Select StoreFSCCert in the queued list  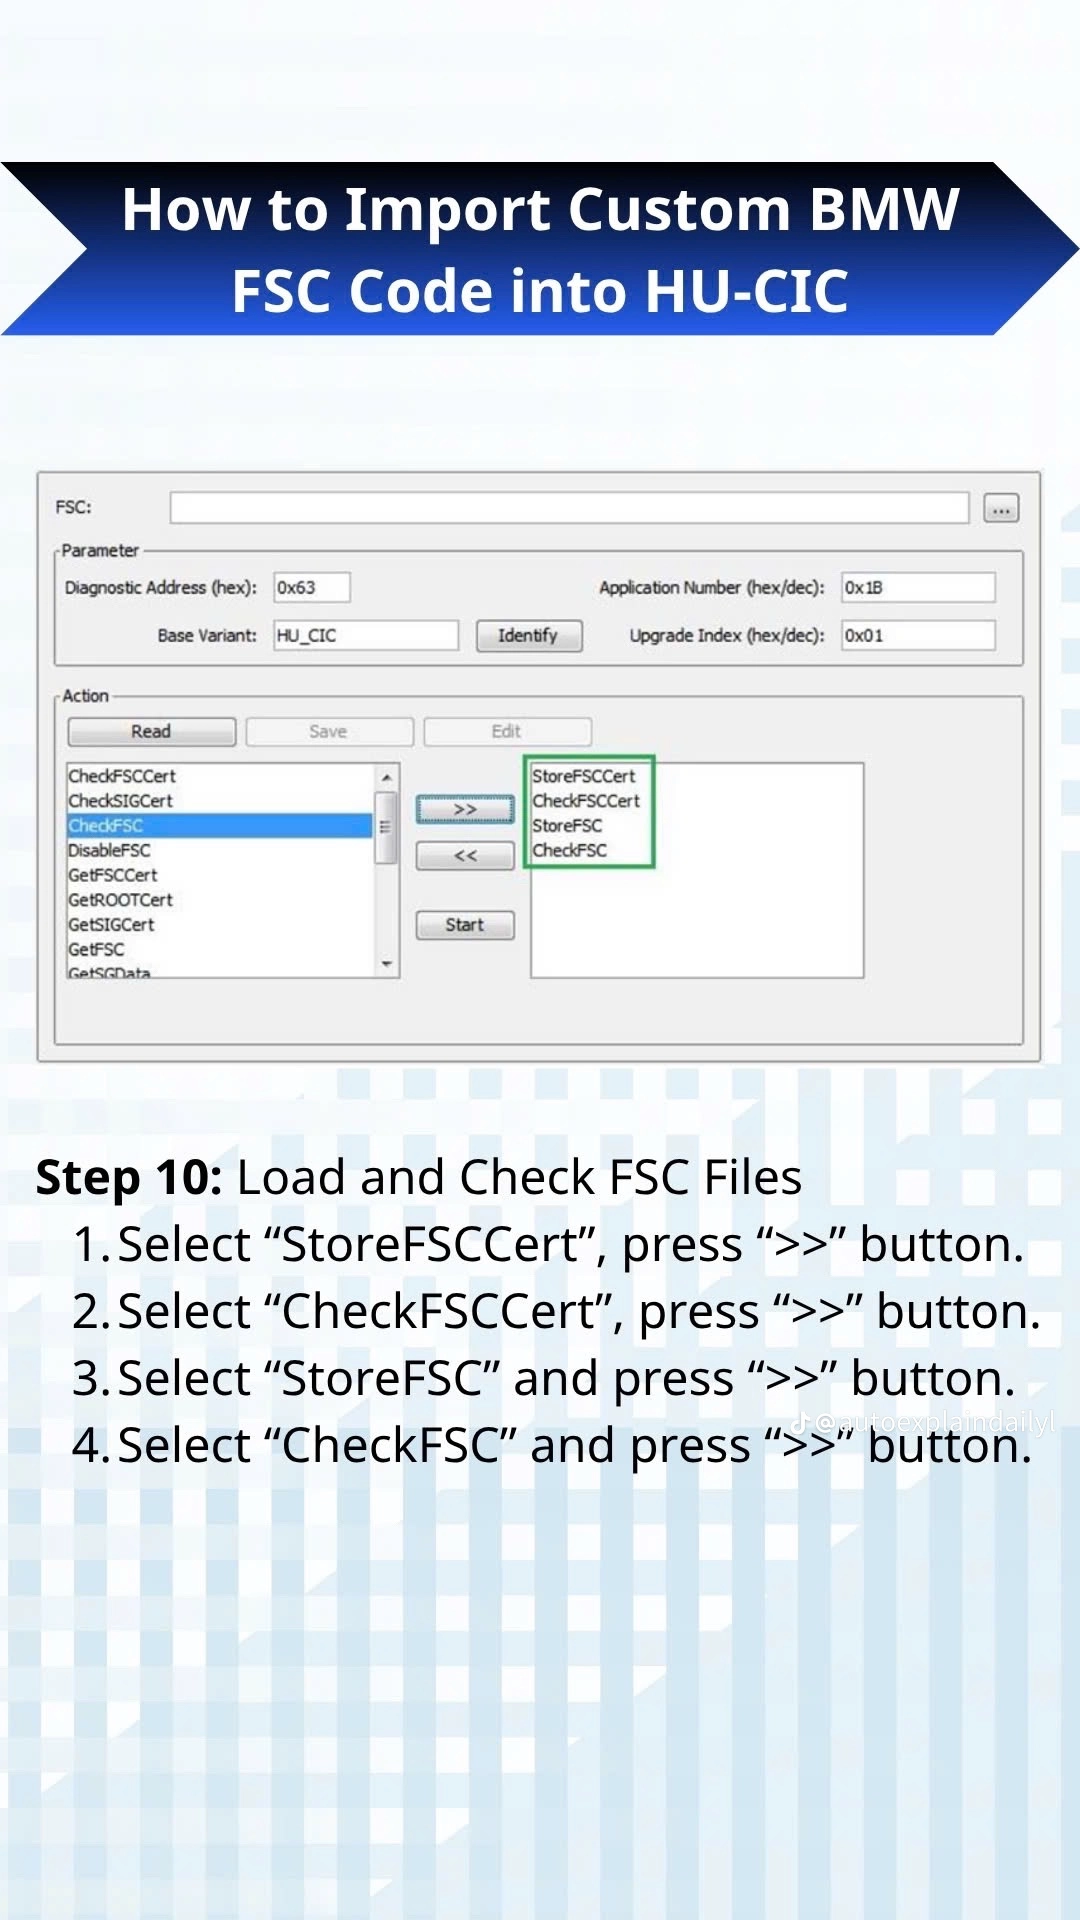[584, 776]
